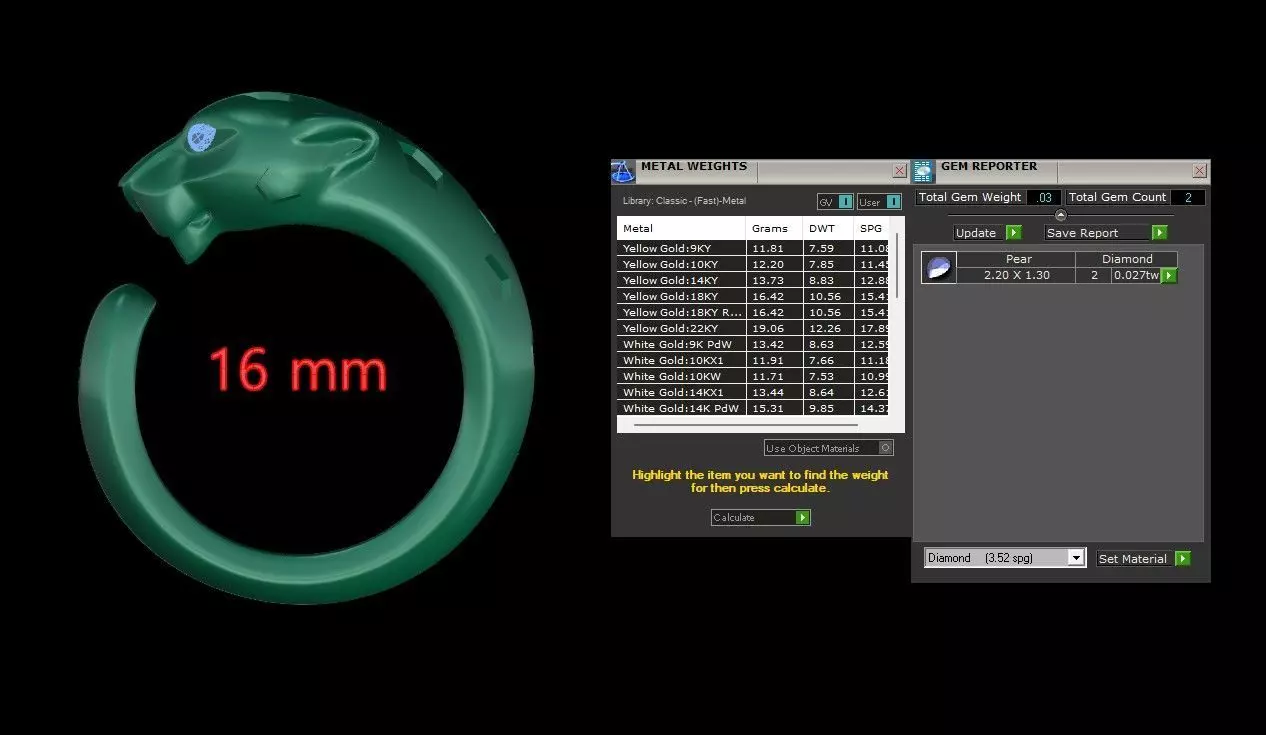Click the red 16 mm dimension label
Image resolution: width=1266 pixels, height=735 pixels.
point(298,368)
